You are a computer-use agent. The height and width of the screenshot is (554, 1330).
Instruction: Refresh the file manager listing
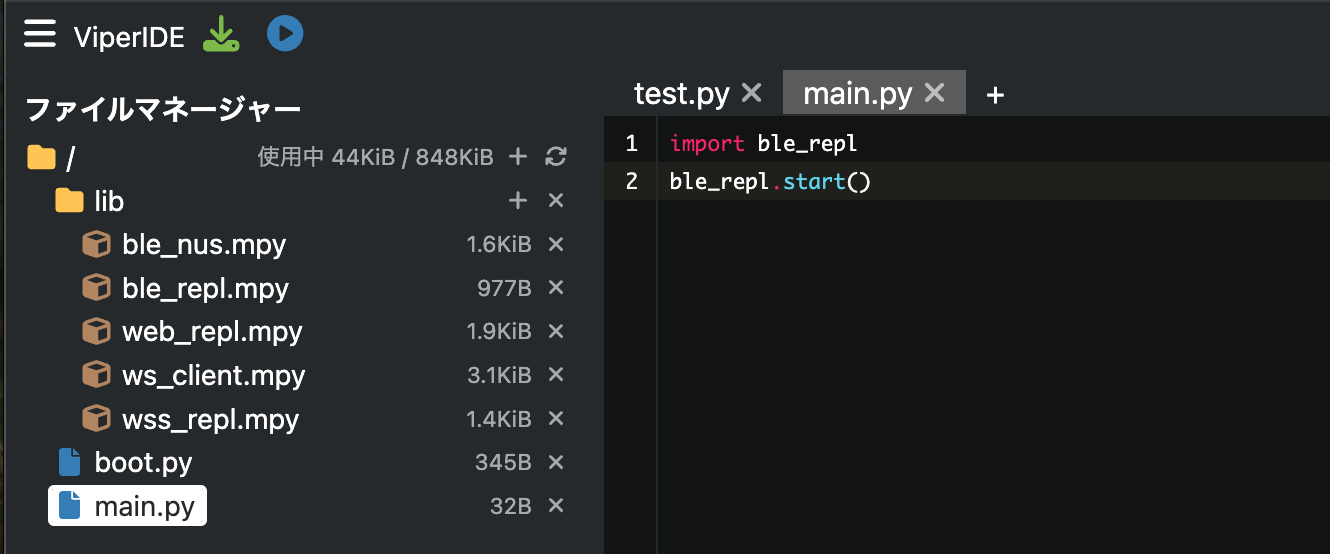[556, 156]
